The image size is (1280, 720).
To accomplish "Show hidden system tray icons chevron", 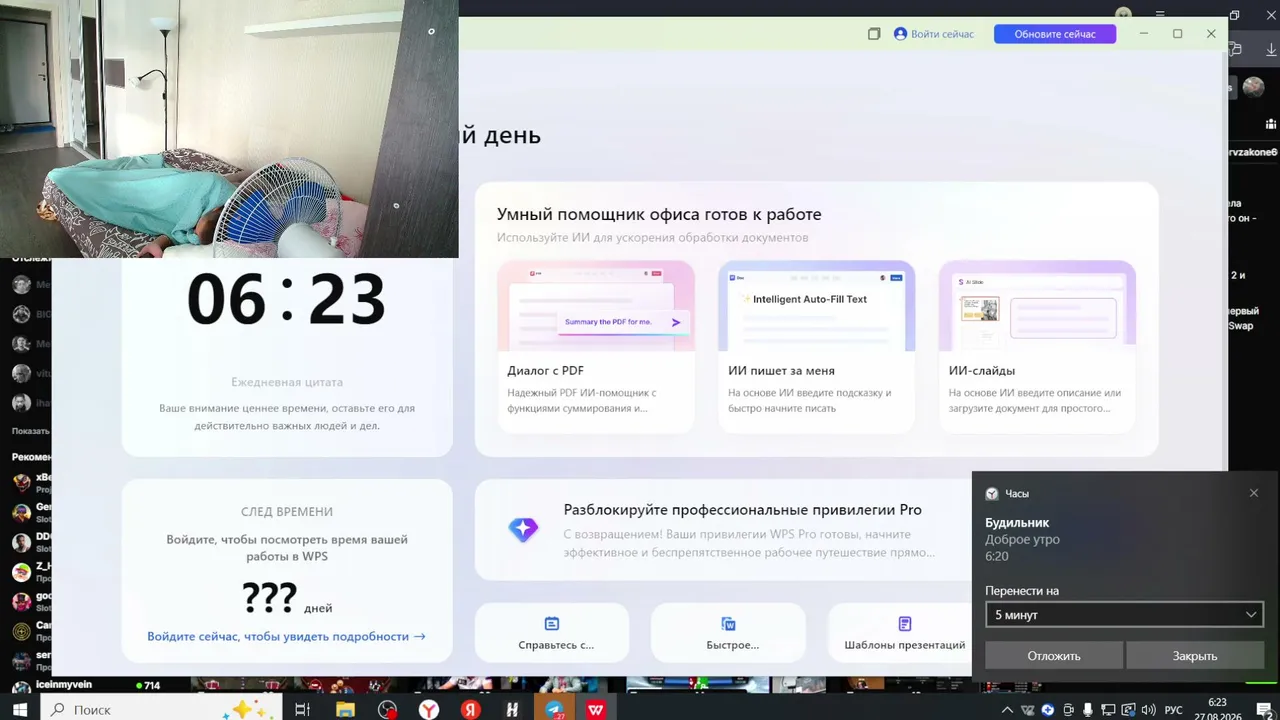I will point(1007,710).
